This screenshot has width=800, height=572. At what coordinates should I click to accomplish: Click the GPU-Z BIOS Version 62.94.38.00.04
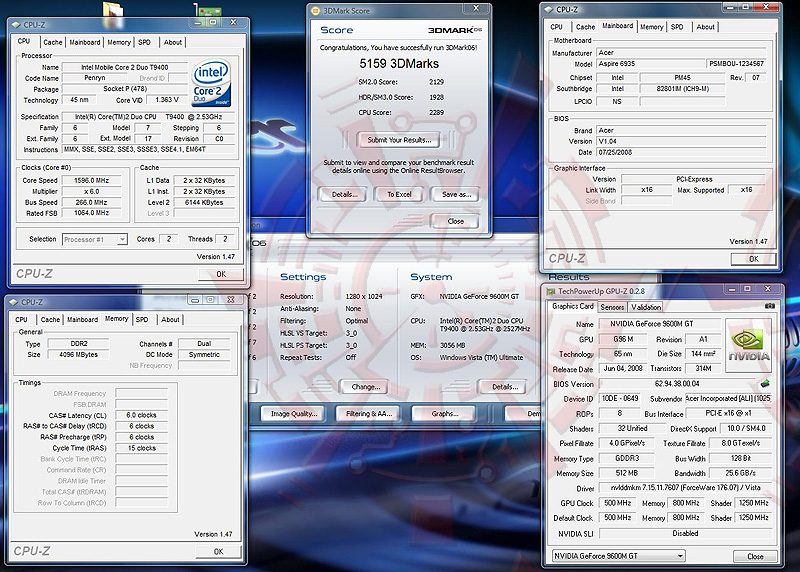[677, 384]
